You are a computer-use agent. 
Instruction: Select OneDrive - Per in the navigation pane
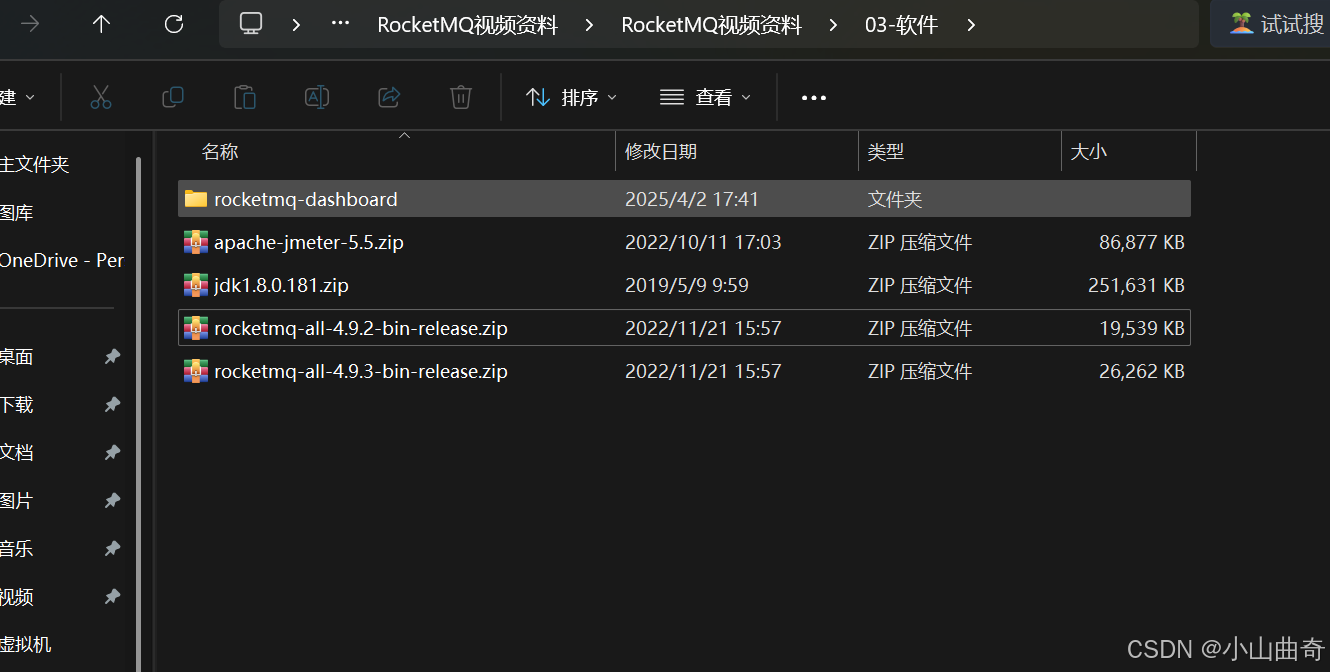62,260
